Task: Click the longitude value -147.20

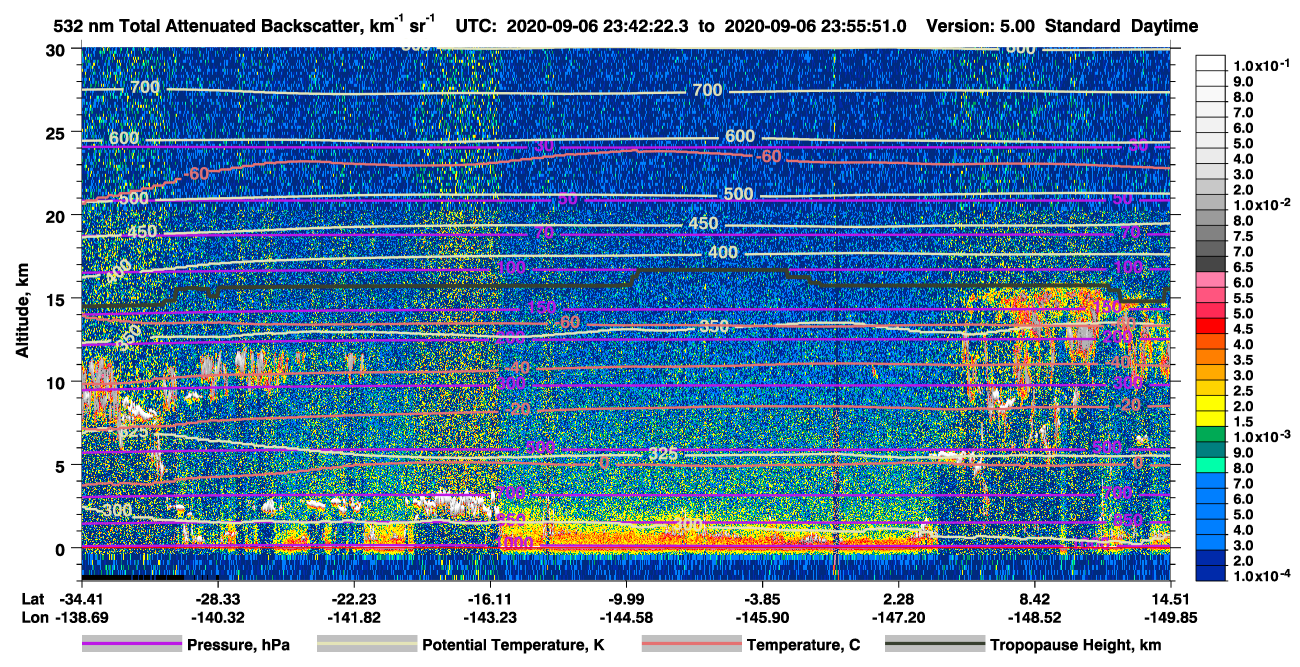Action: (x=899, y=617)
